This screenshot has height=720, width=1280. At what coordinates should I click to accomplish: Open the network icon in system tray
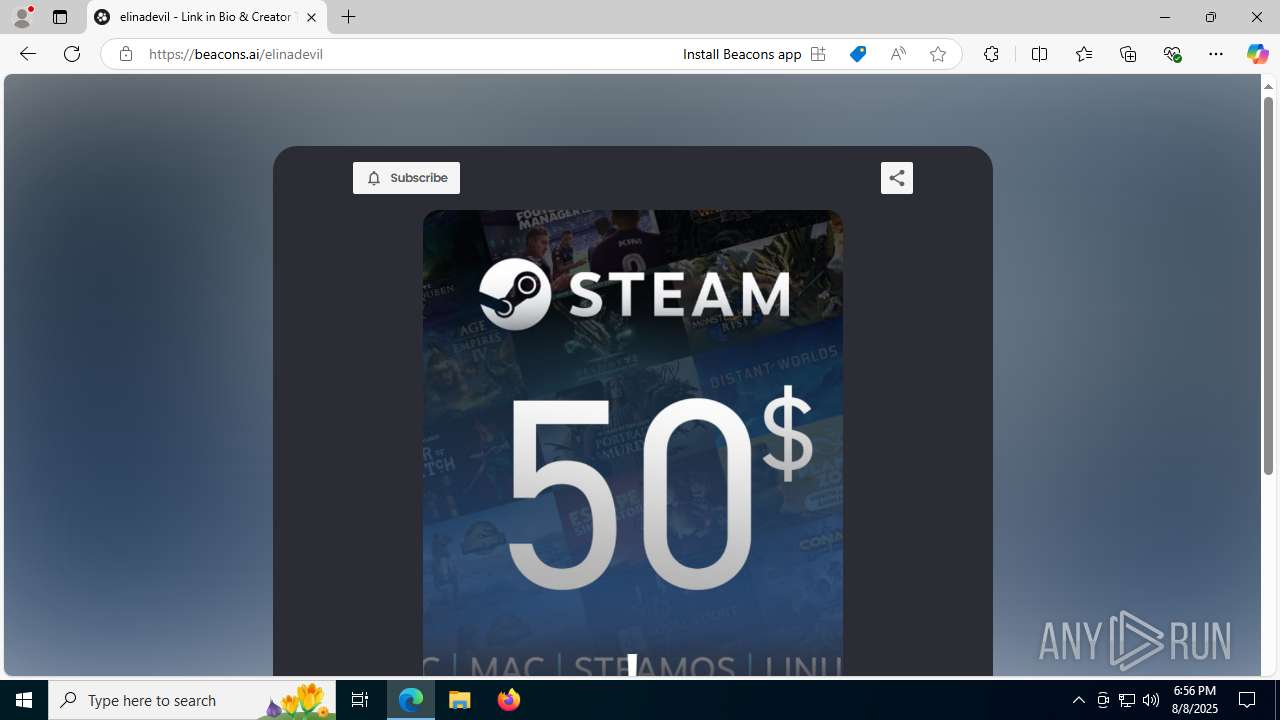click(1127, 700)
